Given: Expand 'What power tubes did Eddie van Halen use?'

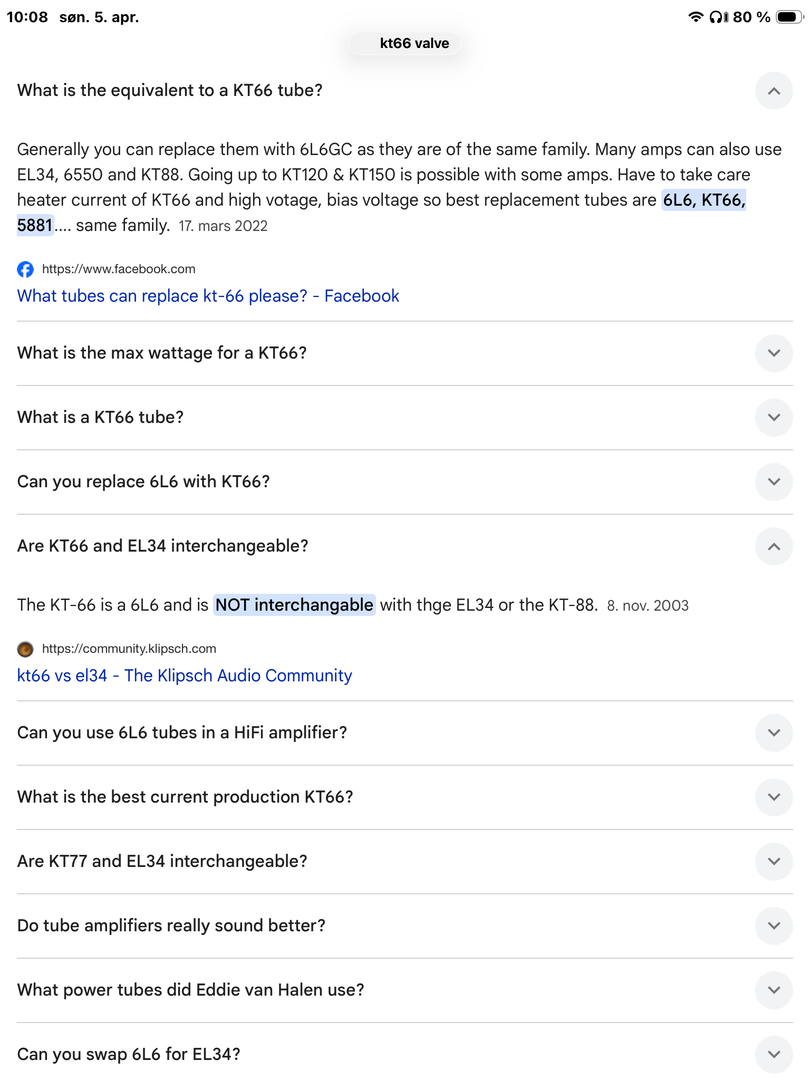Looking at the screenshot, I should coord(773,990).
